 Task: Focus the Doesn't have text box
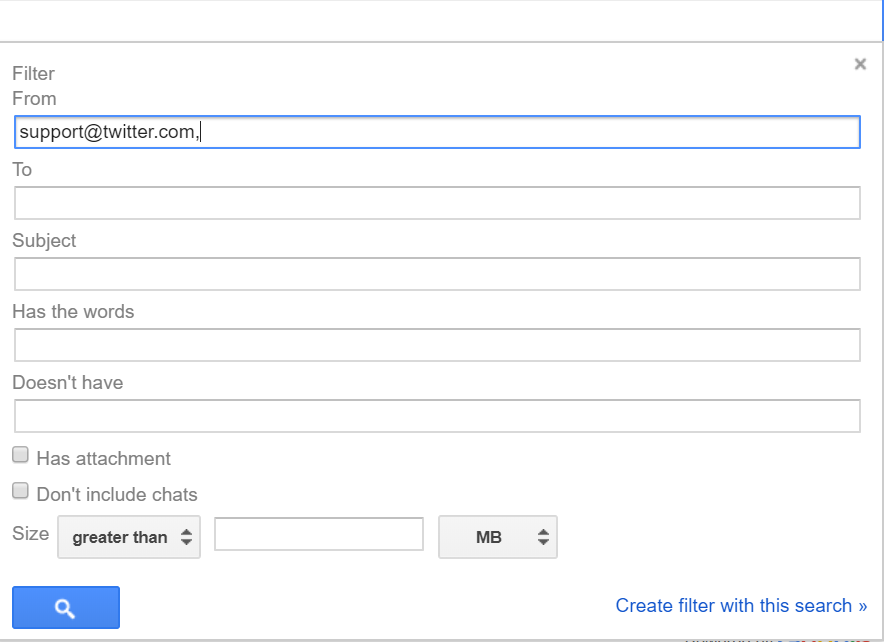click(x=437, y=416)
